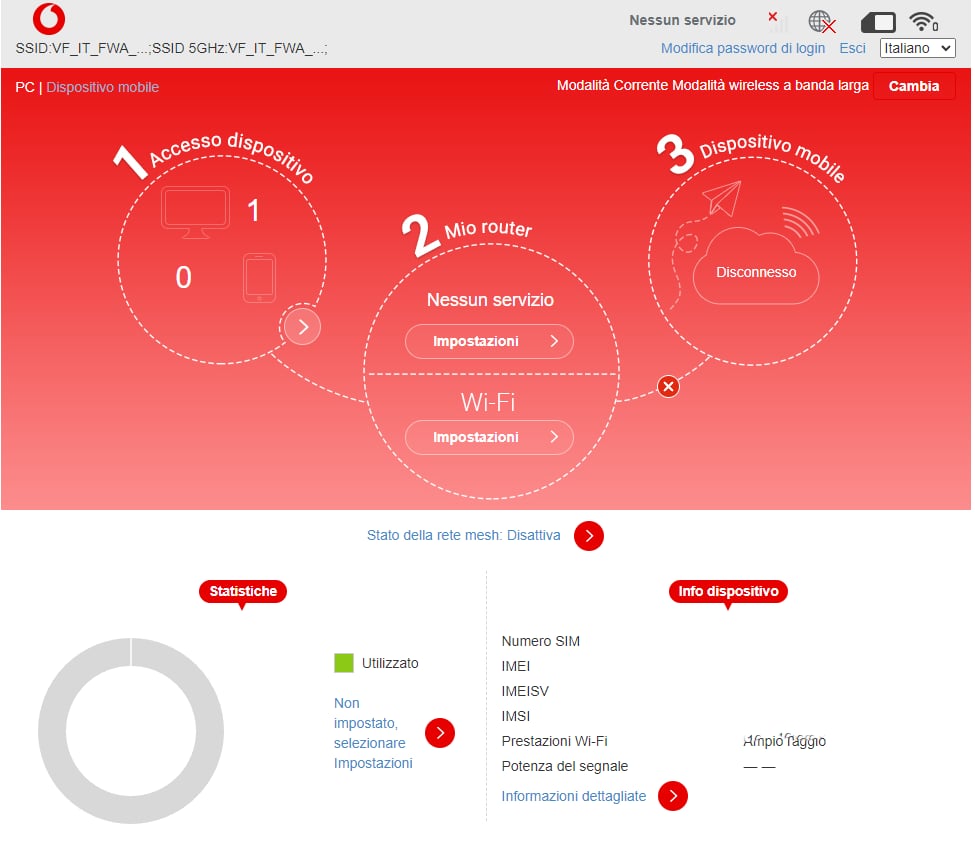Screen dimensions: 975x865
Task: Click the Wi-Fi heading in router circle
Action: tap(488, 403)
